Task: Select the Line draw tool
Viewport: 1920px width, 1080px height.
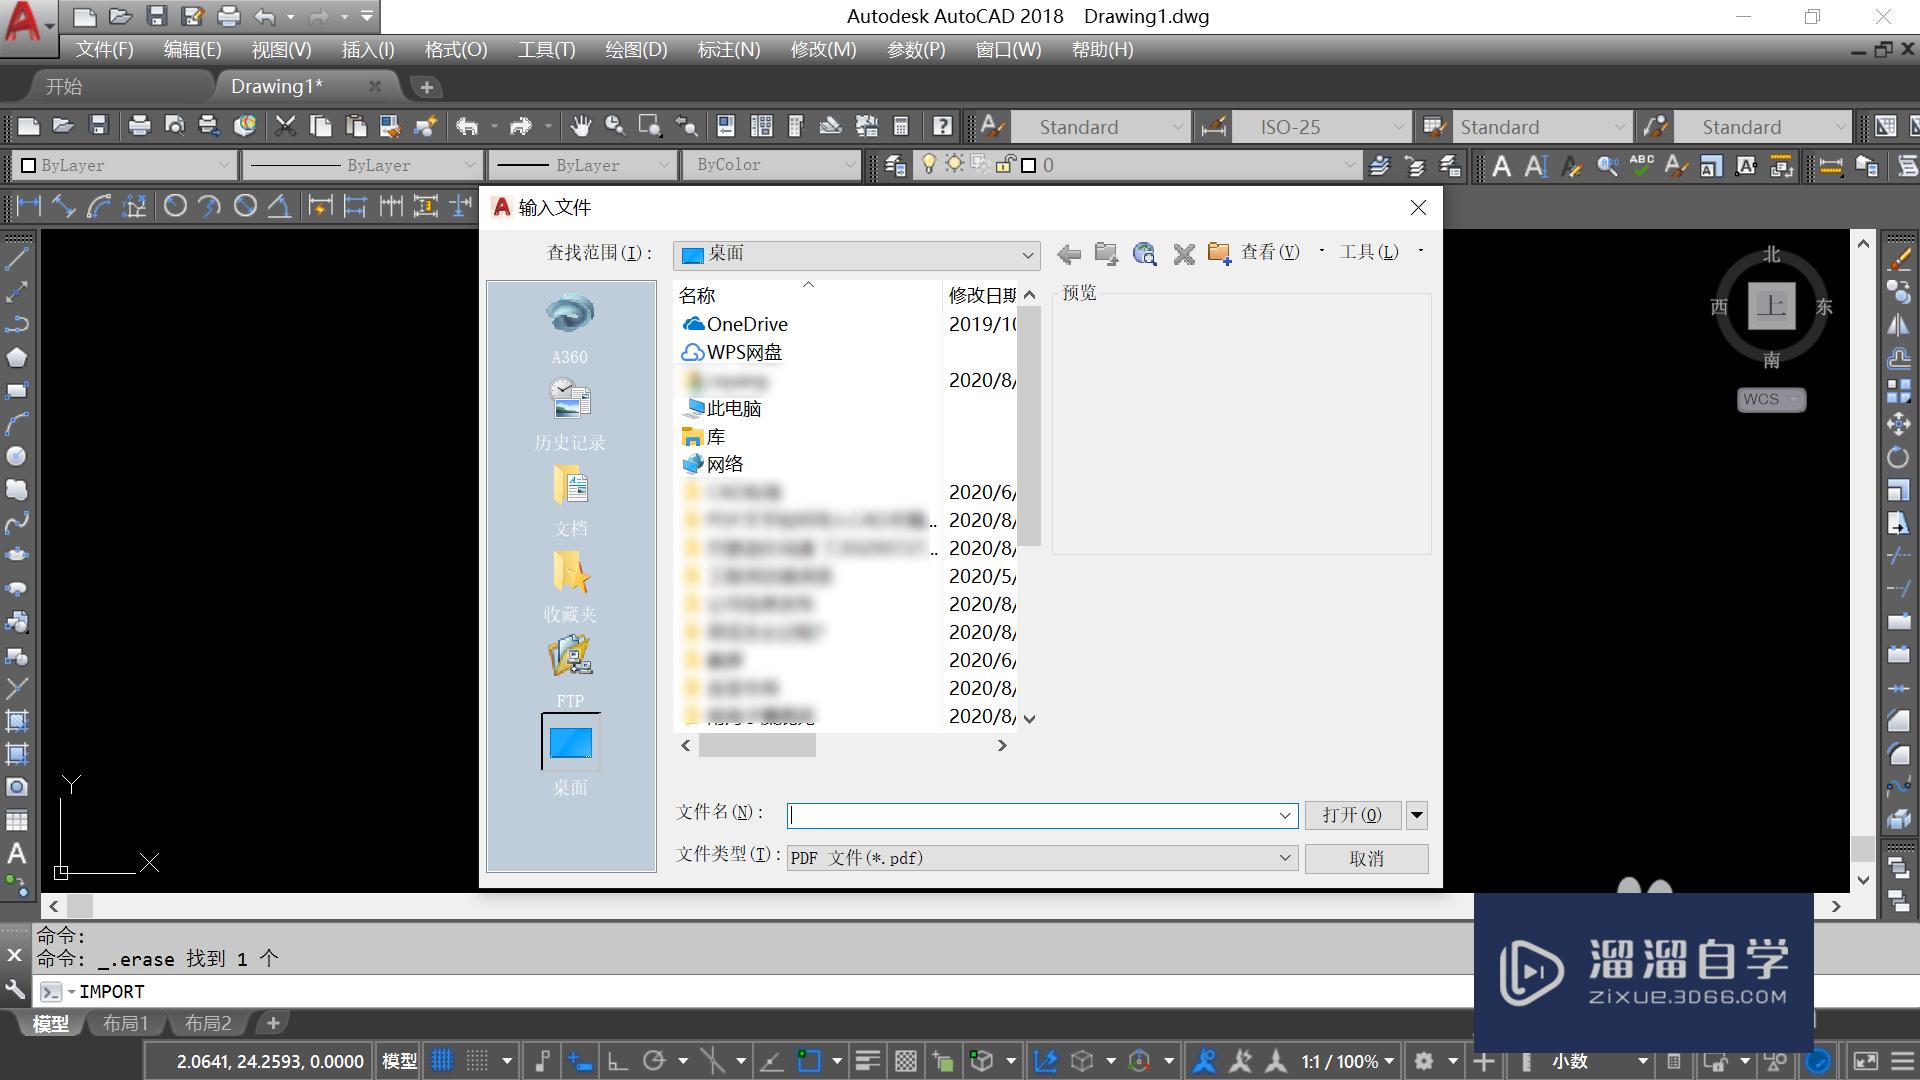Action: (16, 258)
